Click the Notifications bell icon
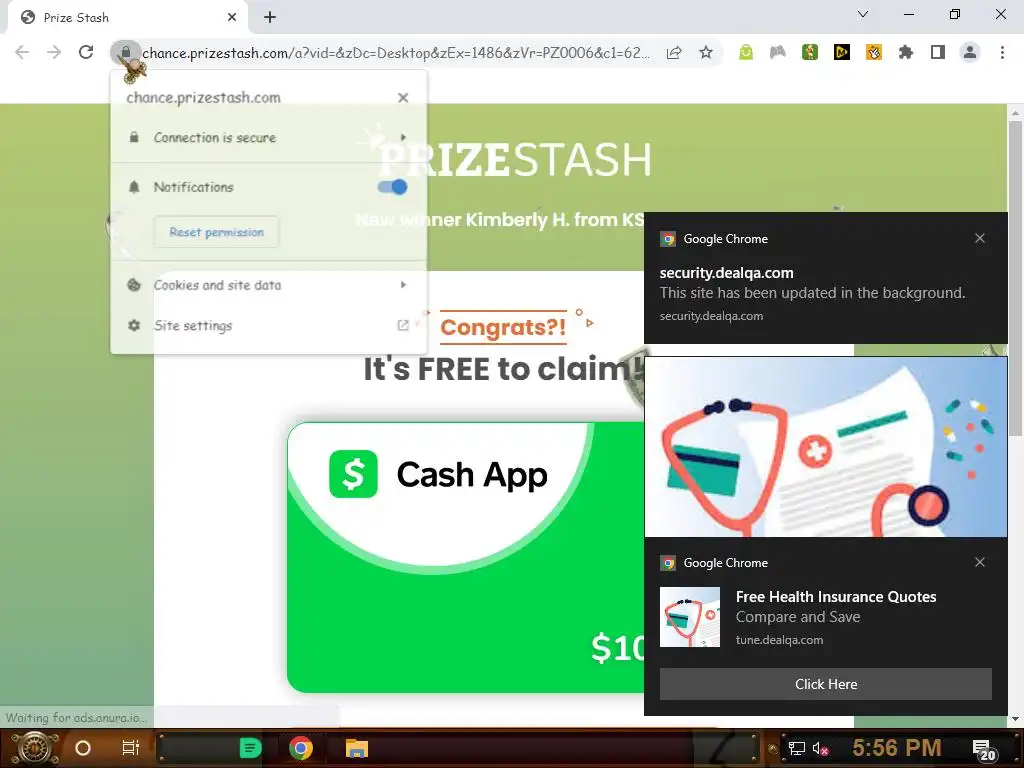 (134, 187)
